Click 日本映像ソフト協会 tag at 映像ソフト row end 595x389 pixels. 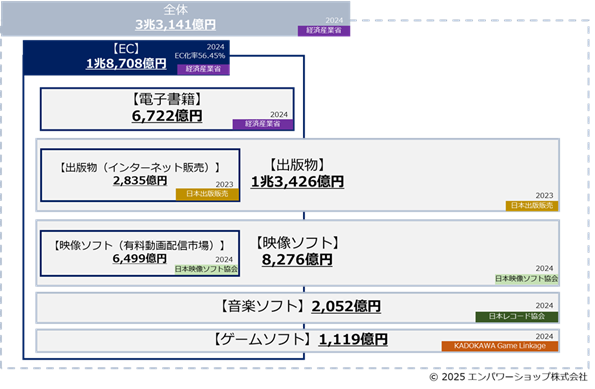pyautogui.click(x=526, y=279)
